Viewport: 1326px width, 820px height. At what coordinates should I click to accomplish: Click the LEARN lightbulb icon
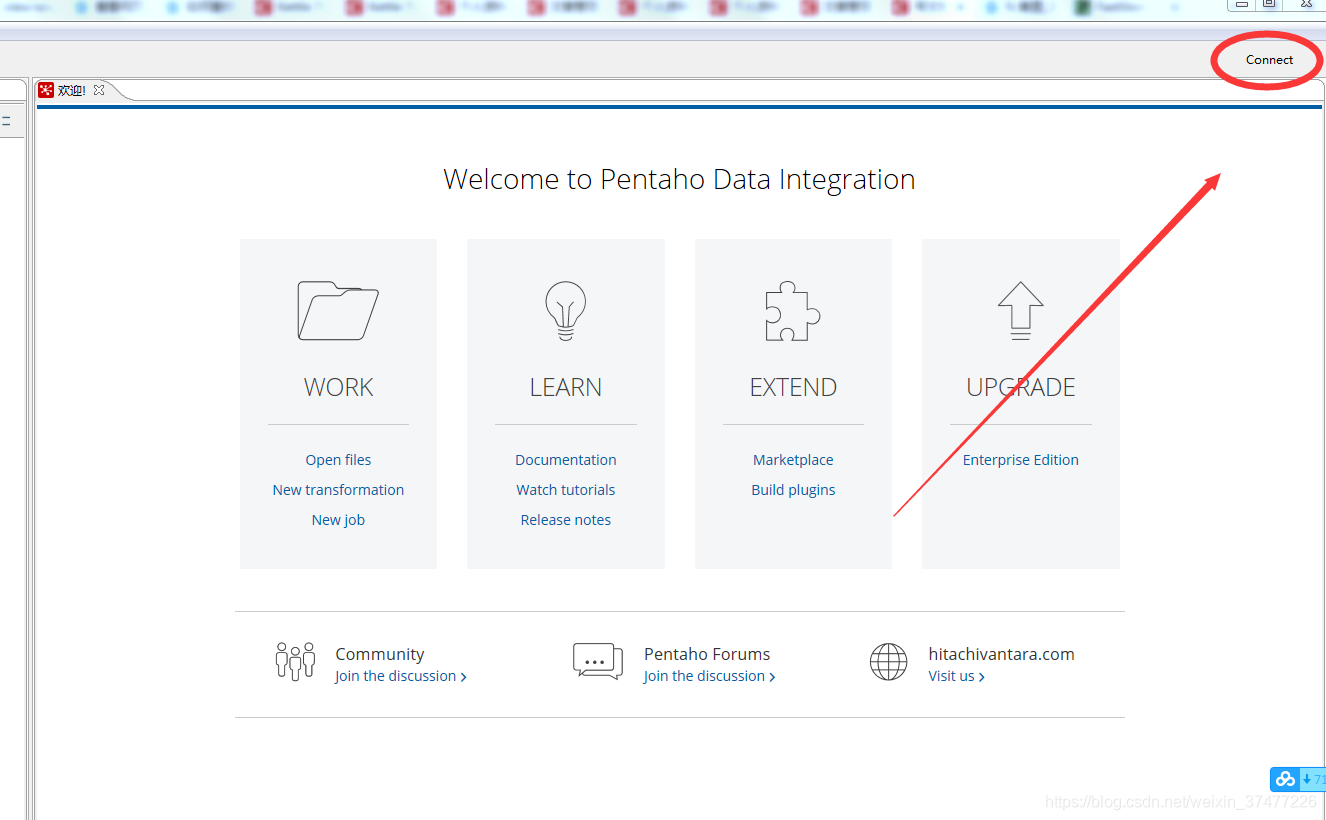pyautogui.click(x=565, y=311)
